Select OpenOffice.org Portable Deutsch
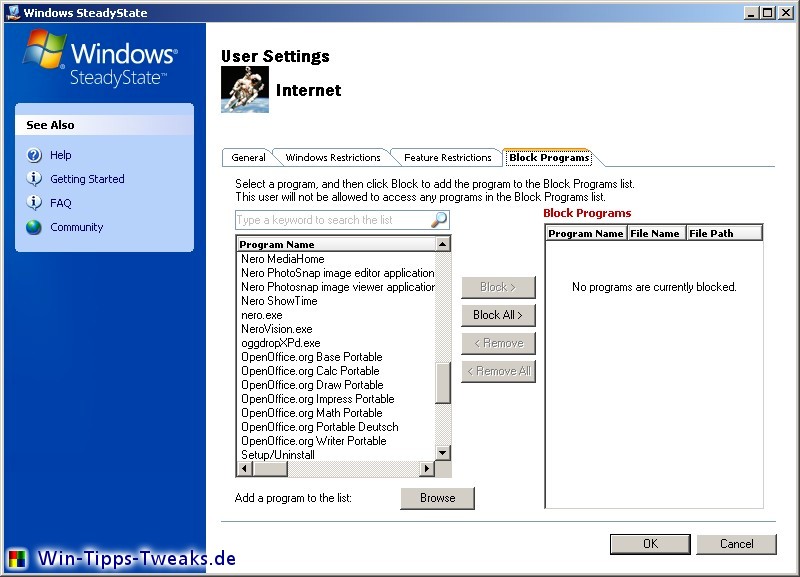Image resolution: width=800 pixels, height=577 pixels. [x=320, y=427]
